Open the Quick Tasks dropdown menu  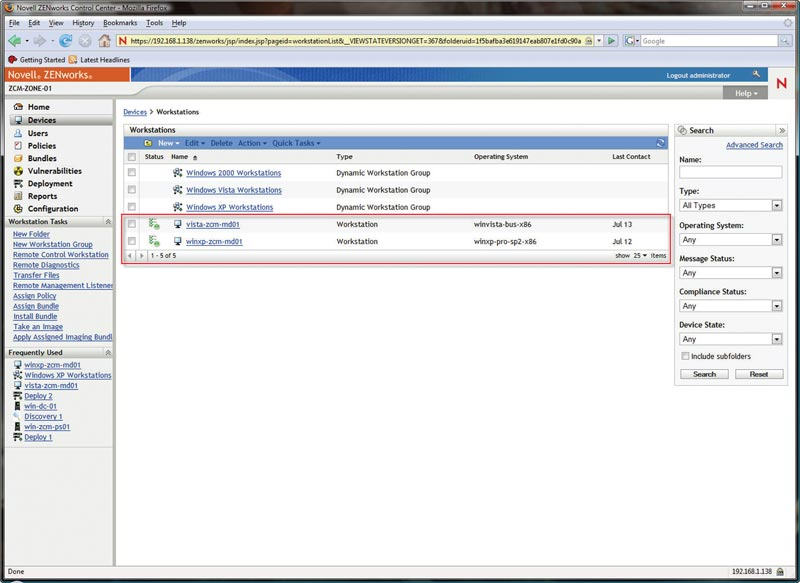296,143
